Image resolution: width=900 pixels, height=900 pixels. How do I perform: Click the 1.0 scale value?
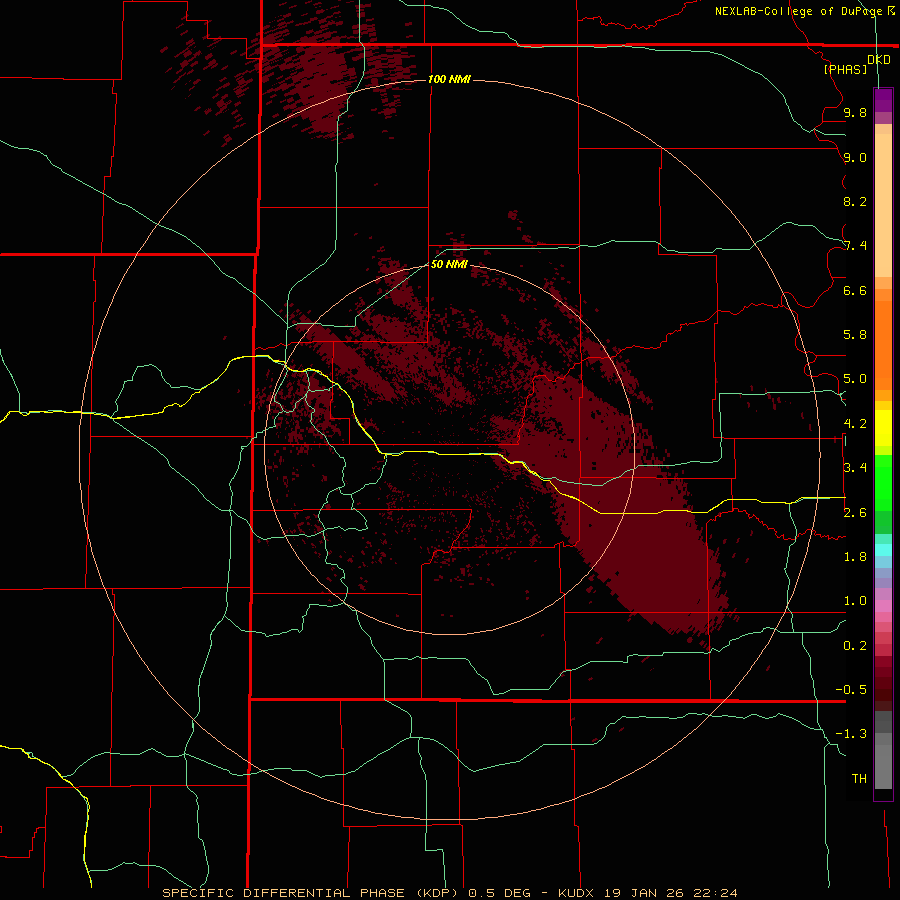click(855, 601)
